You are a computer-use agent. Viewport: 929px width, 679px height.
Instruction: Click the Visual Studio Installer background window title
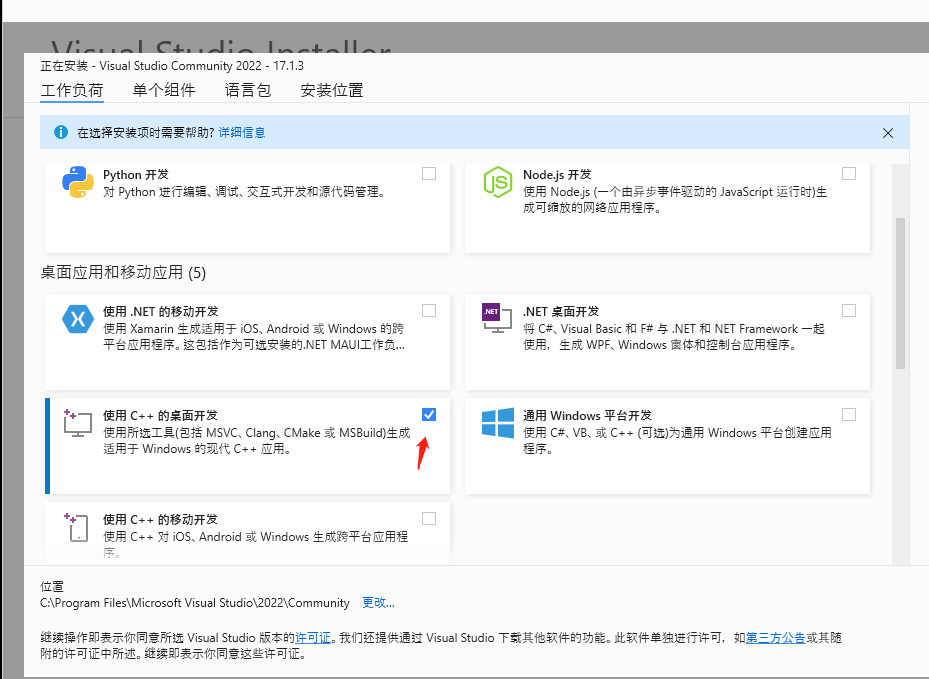(x=221, y=45)
